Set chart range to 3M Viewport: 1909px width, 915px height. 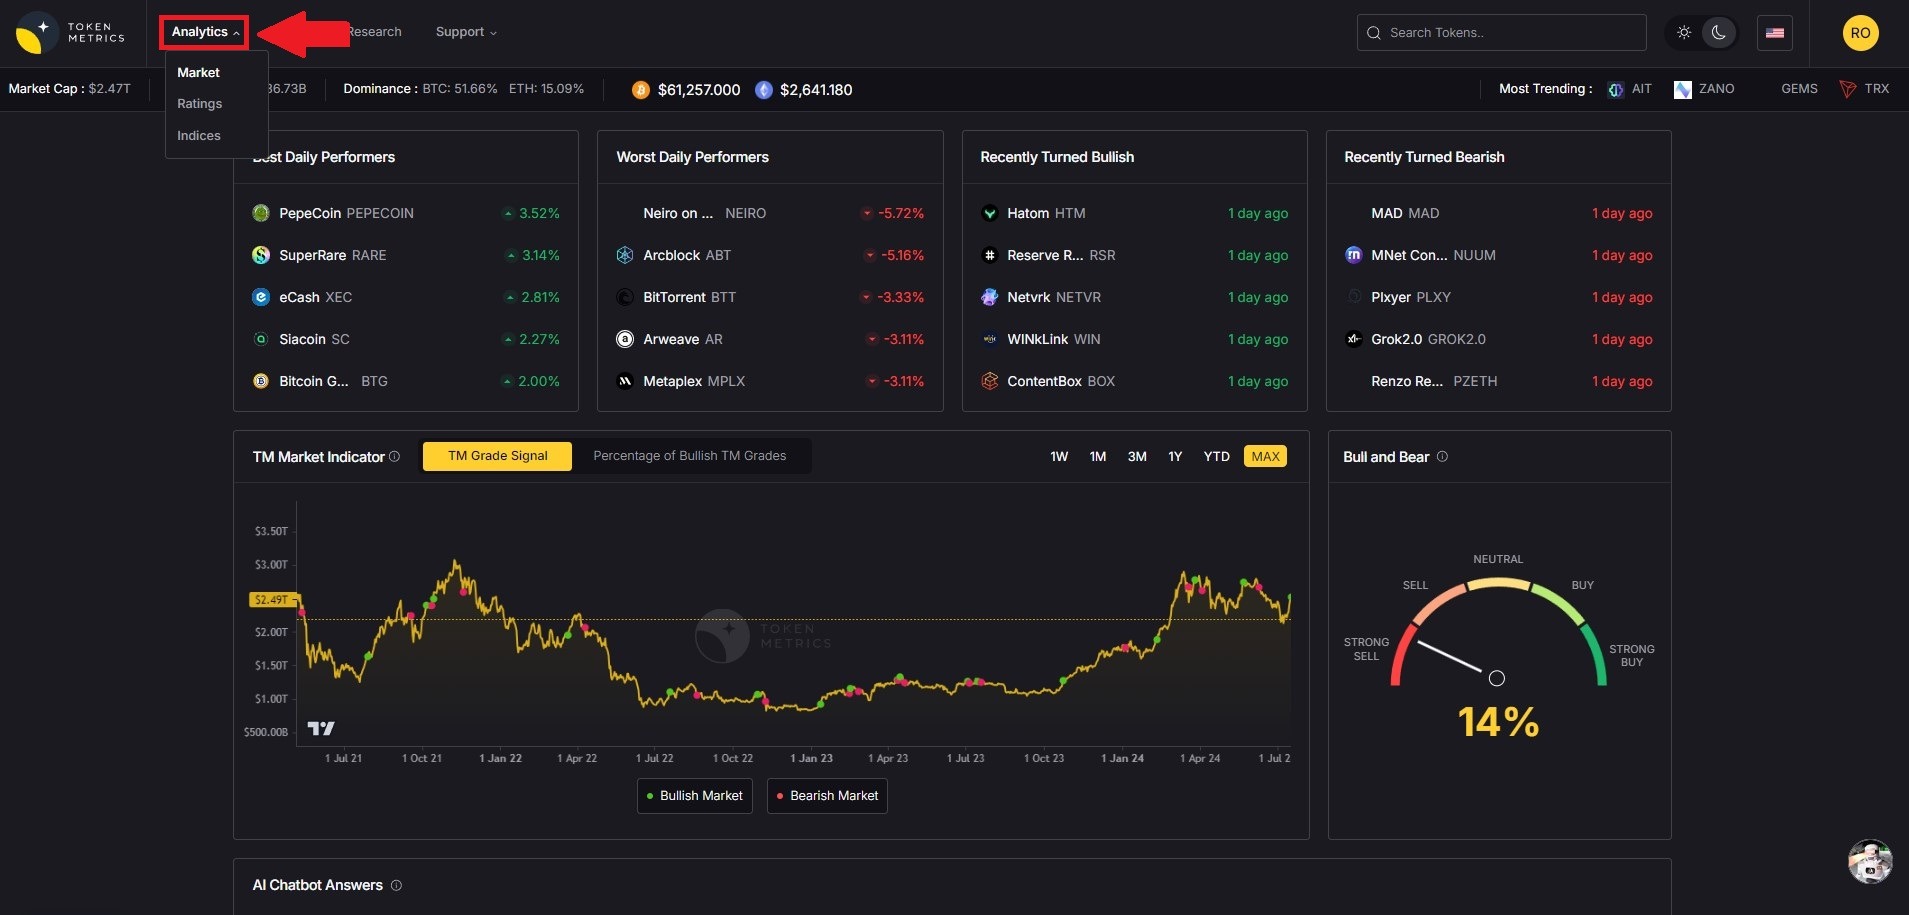tap(1137, 456)
